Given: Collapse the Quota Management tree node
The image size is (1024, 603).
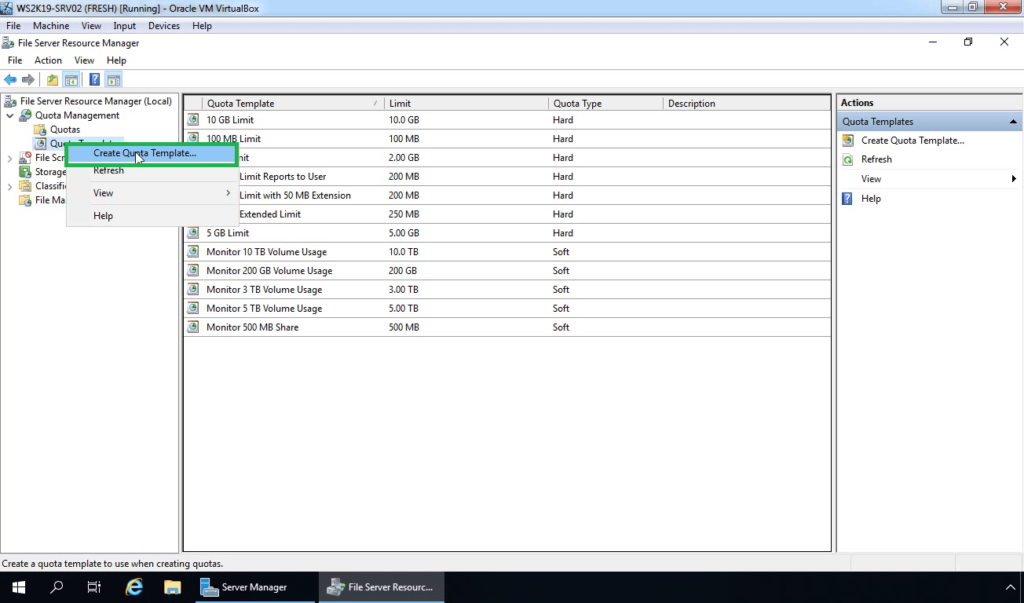Looking at the screenshot, I should 10,116.
